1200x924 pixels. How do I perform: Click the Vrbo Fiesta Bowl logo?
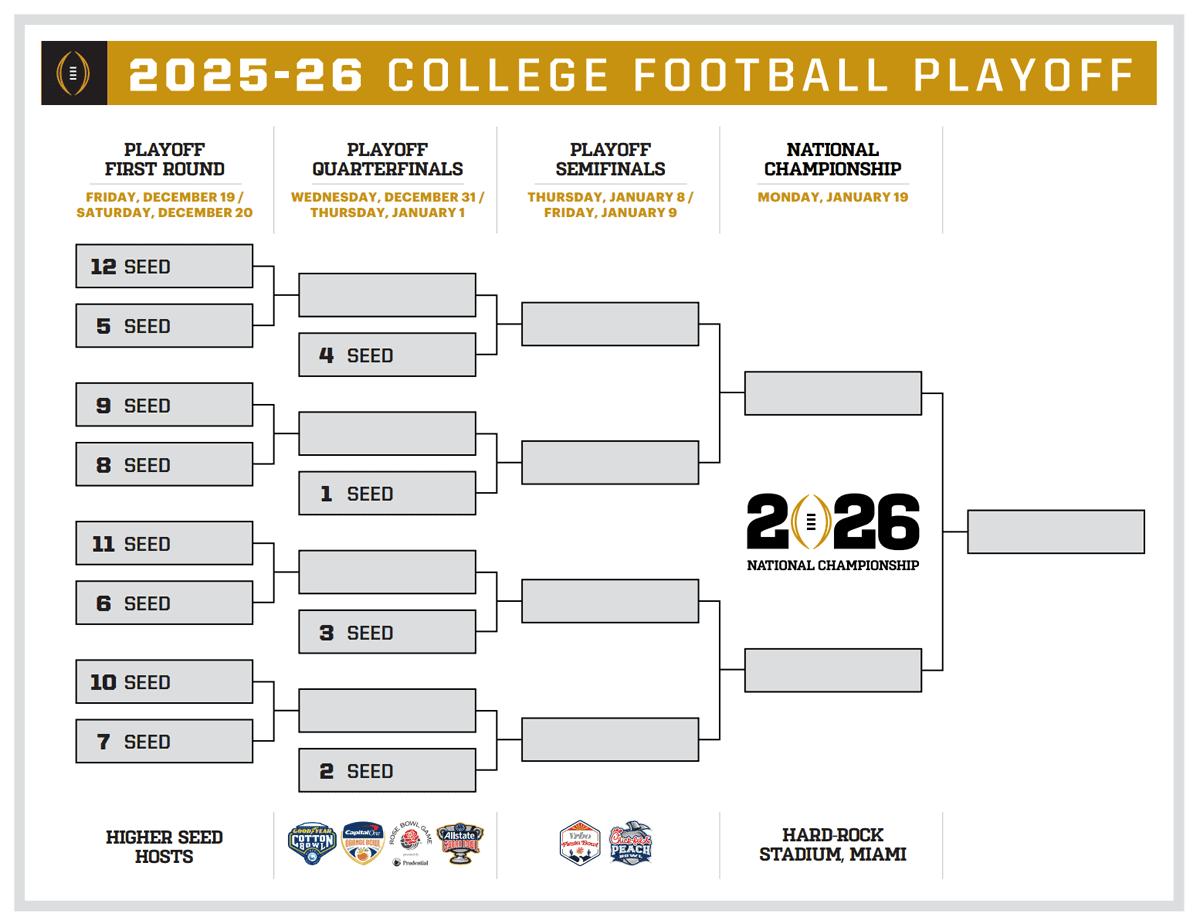[580, 844]
